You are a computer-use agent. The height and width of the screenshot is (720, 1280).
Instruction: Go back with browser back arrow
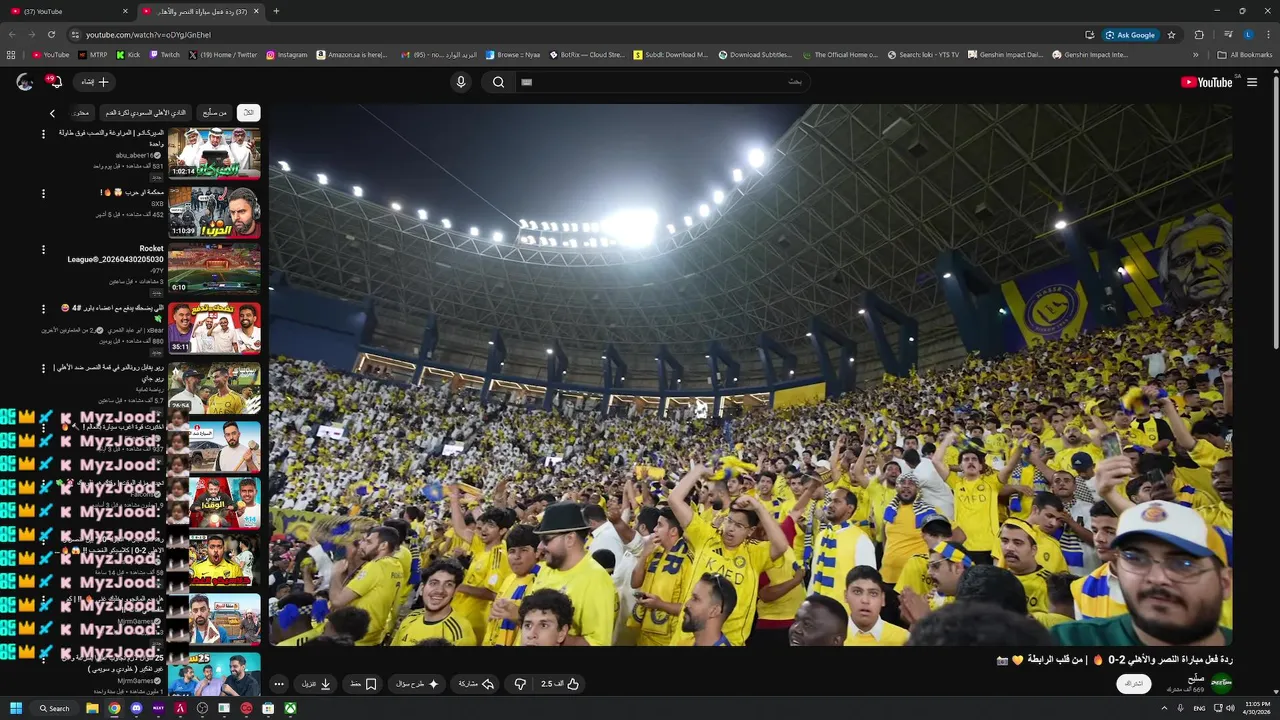click(12, 34)
